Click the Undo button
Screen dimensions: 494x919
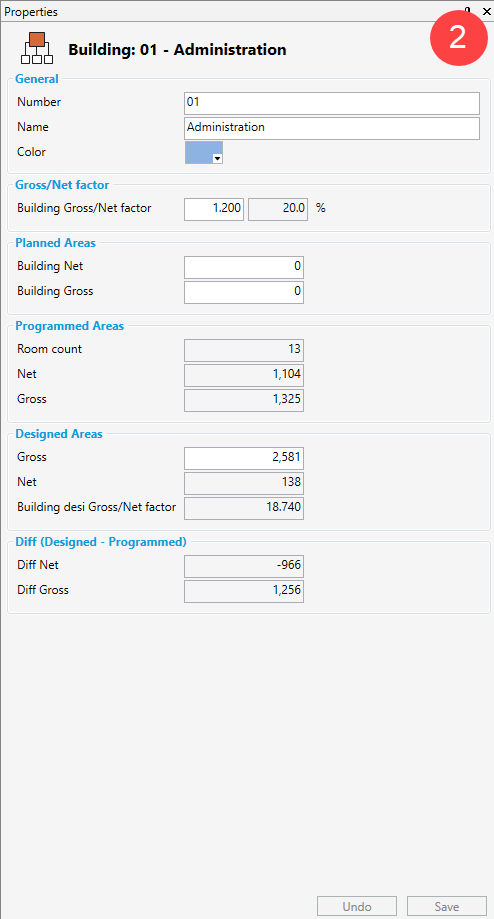[357, 906]
